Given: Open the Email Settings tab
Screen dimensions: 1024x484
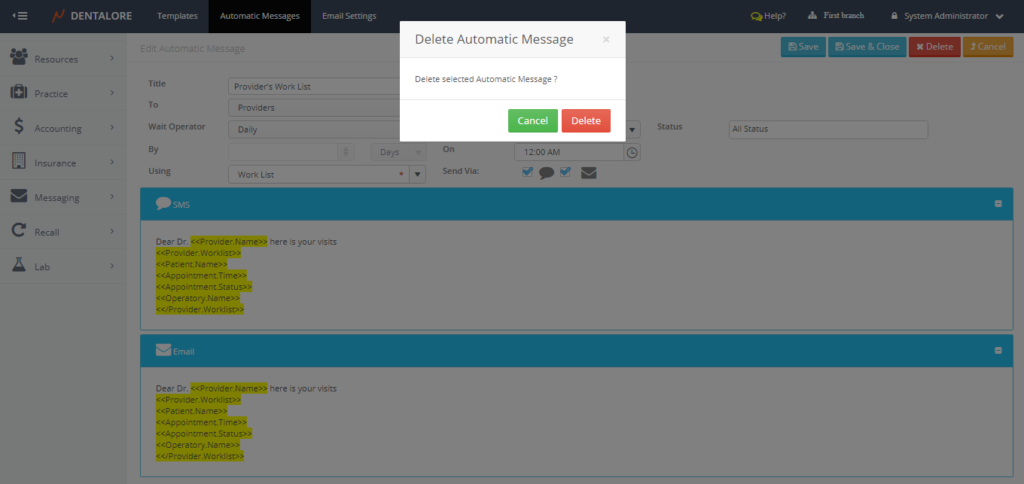Looking at the screenshot, I should (349, 16).
